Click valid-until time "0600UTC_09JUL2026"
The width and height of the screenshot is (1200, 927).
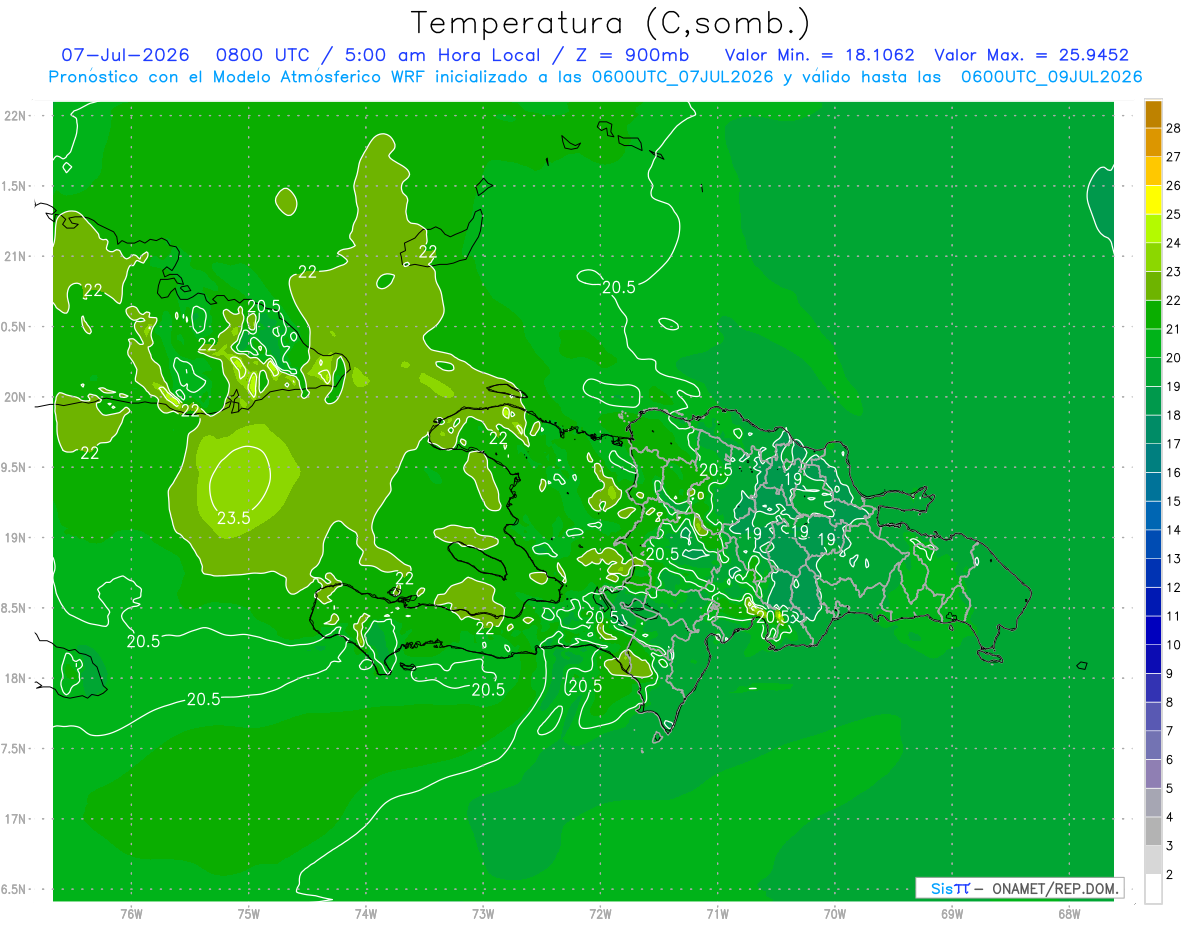(x=1051, y=77)
